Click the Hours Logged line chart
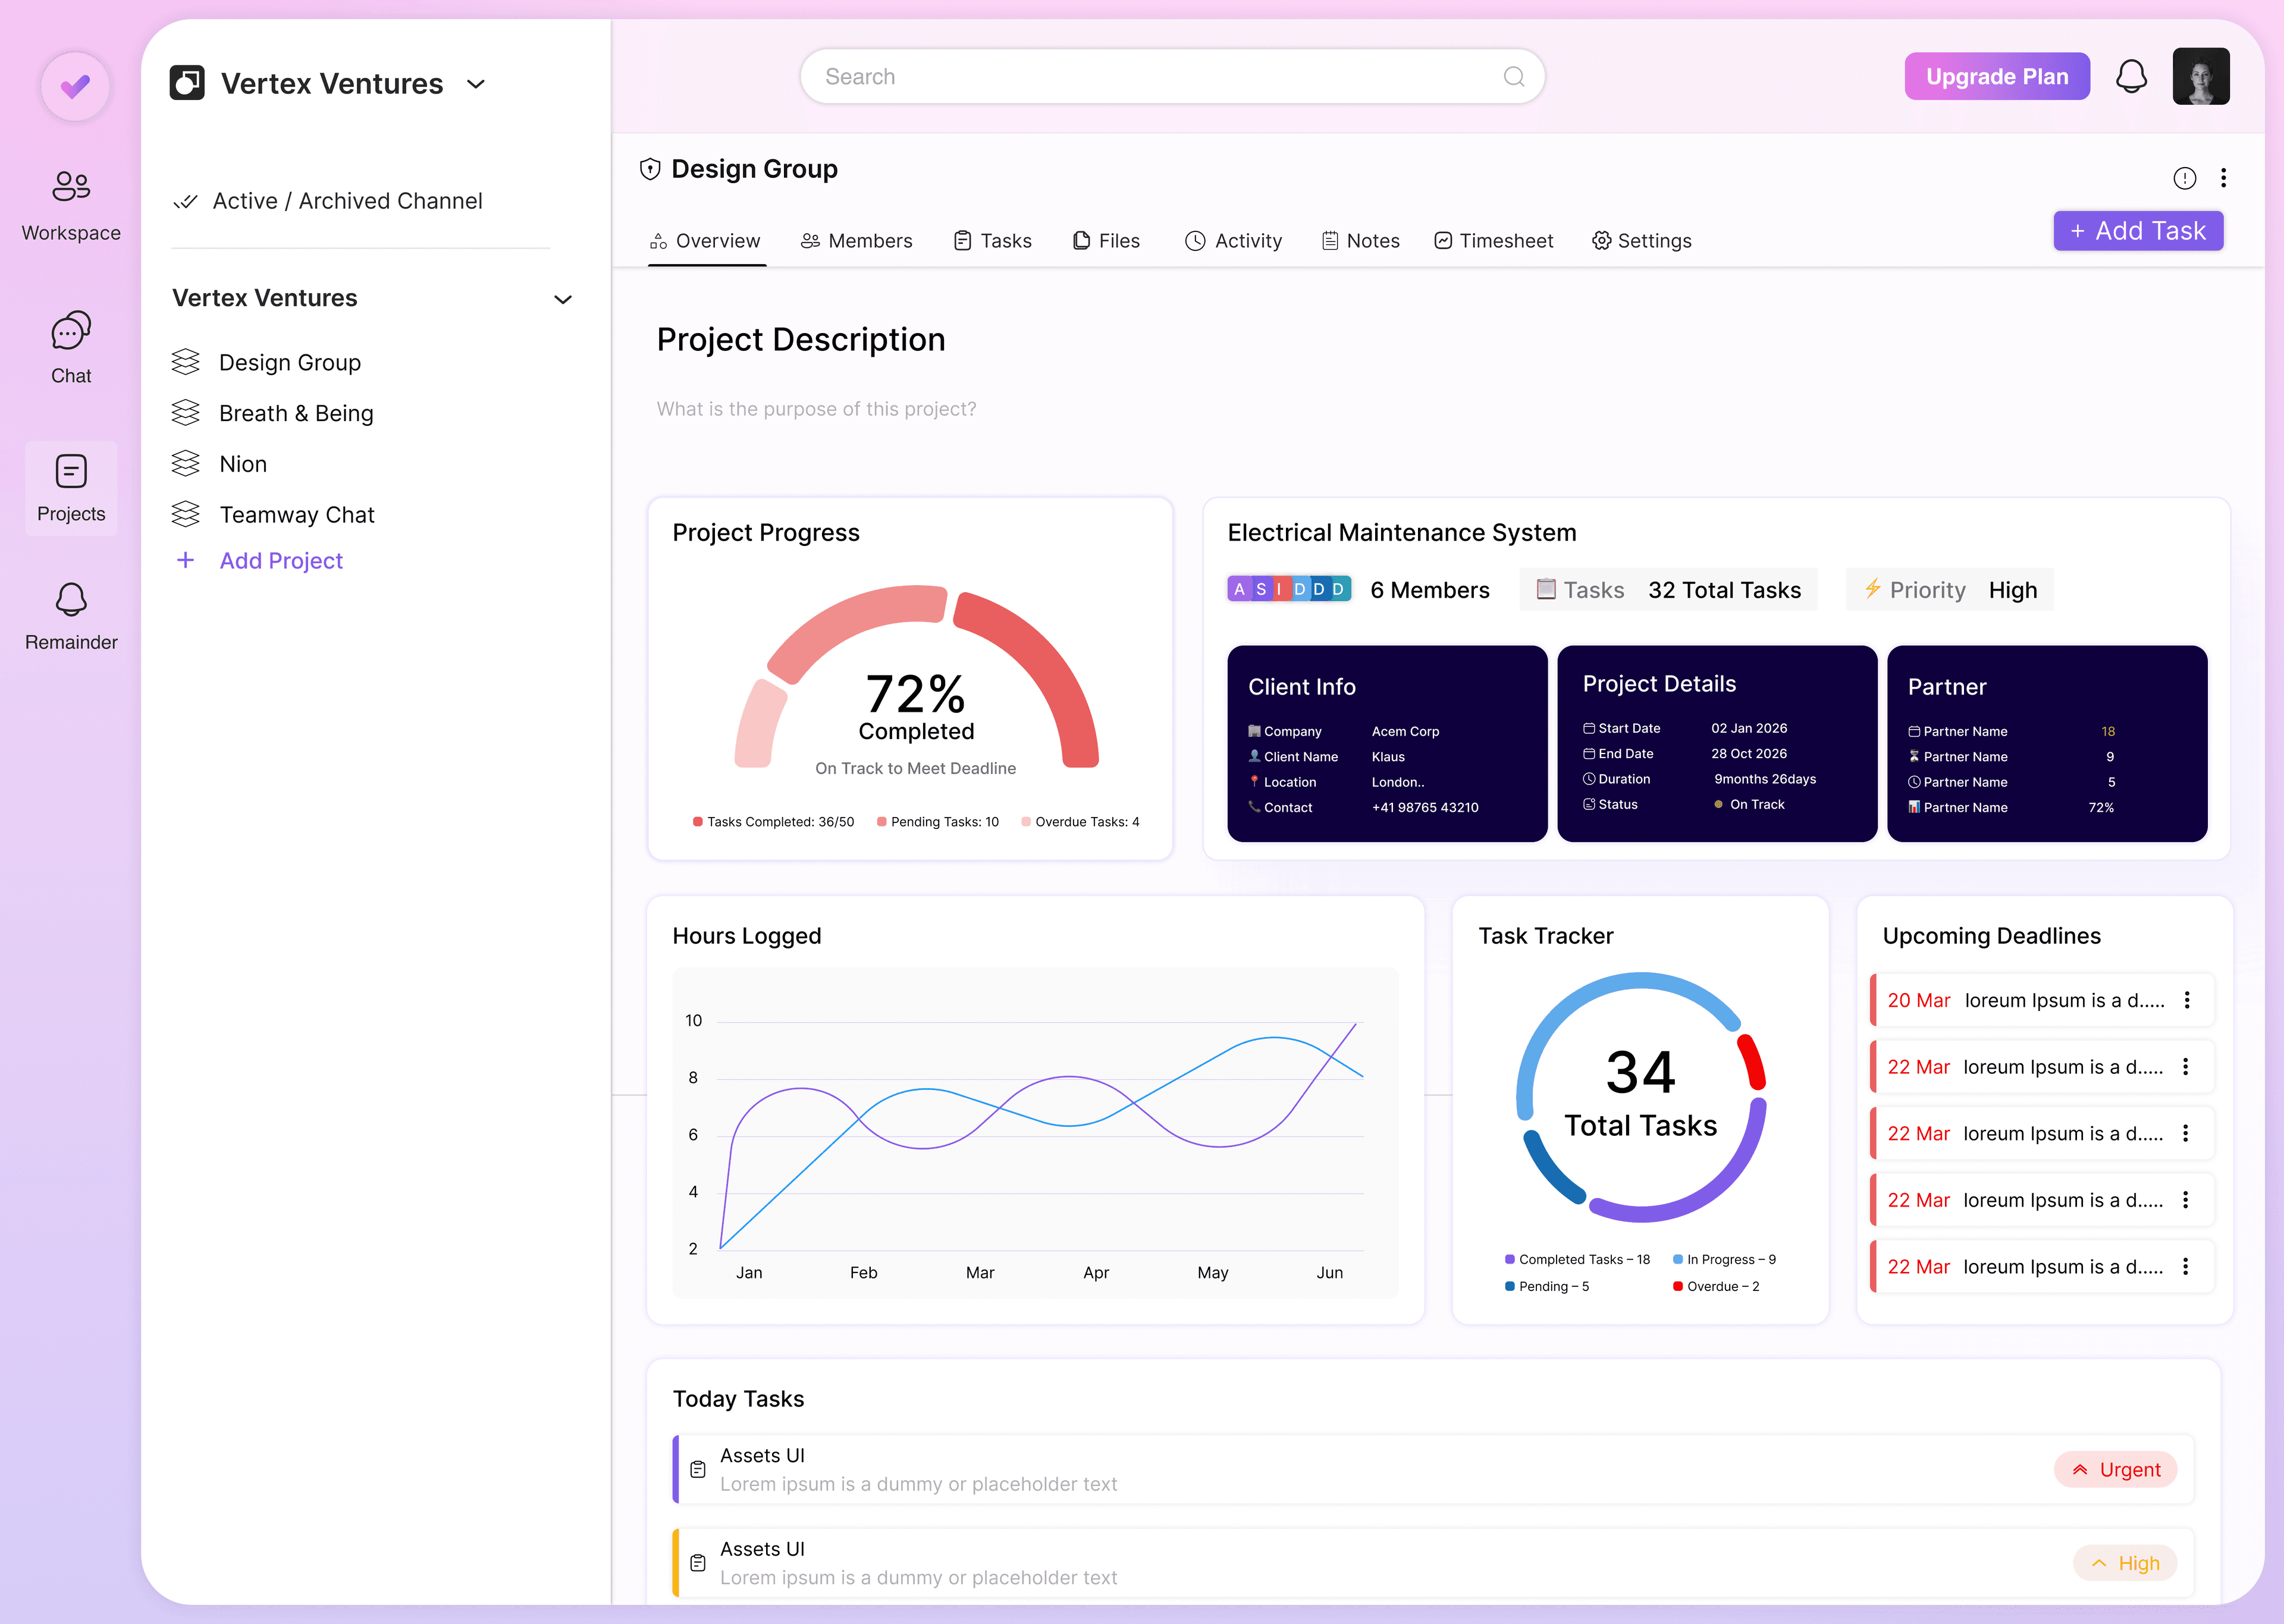This screenshot has height=1624, width=2284. [1035, 1133]
